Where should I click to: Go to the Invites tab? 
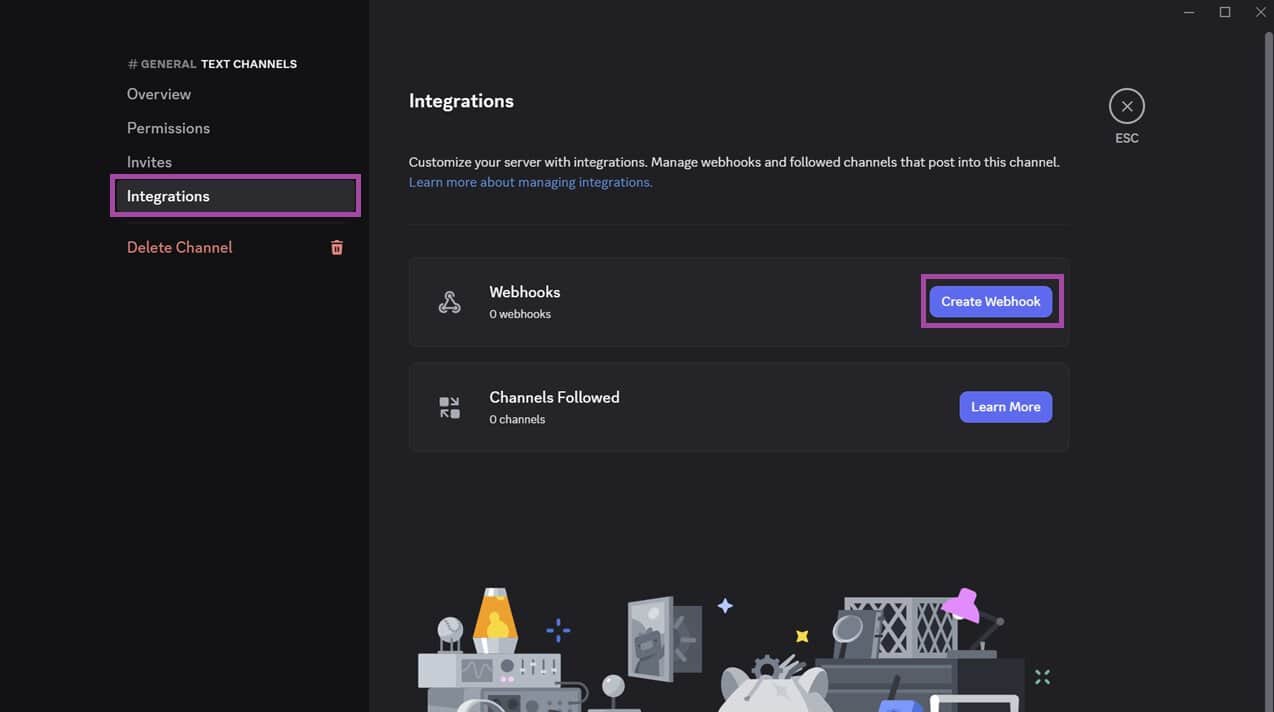click(149, 162)
